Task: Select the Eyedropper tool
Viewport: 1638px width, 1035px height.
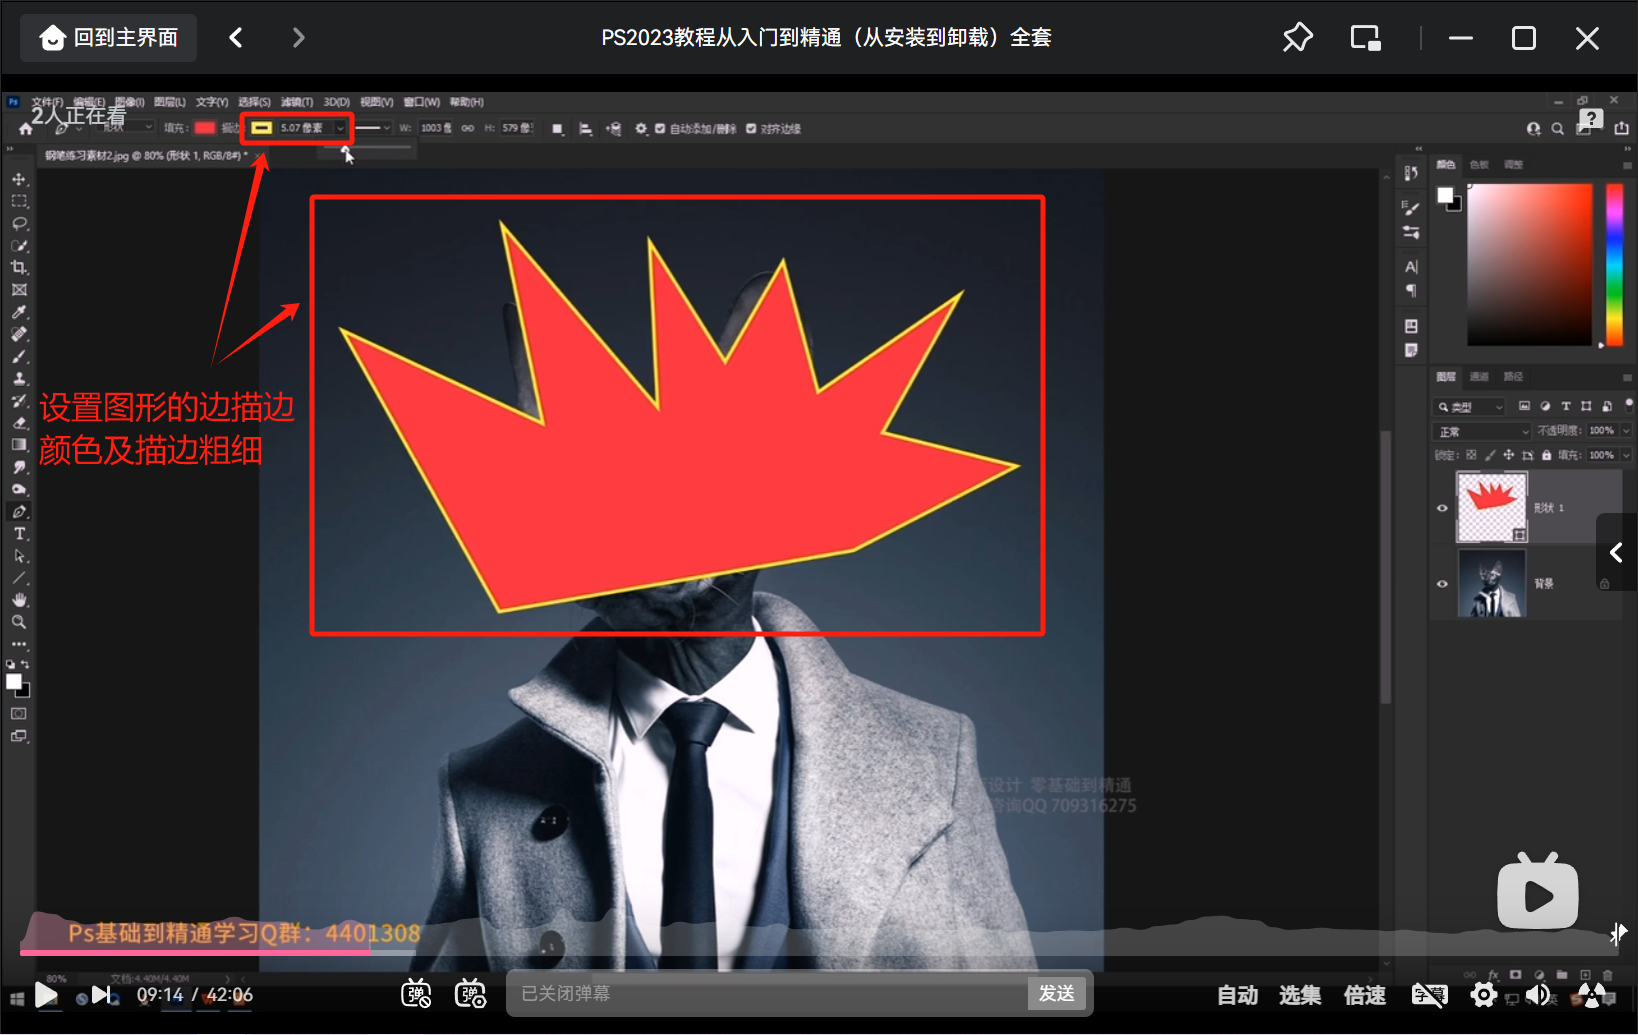Action: [19, 312]
